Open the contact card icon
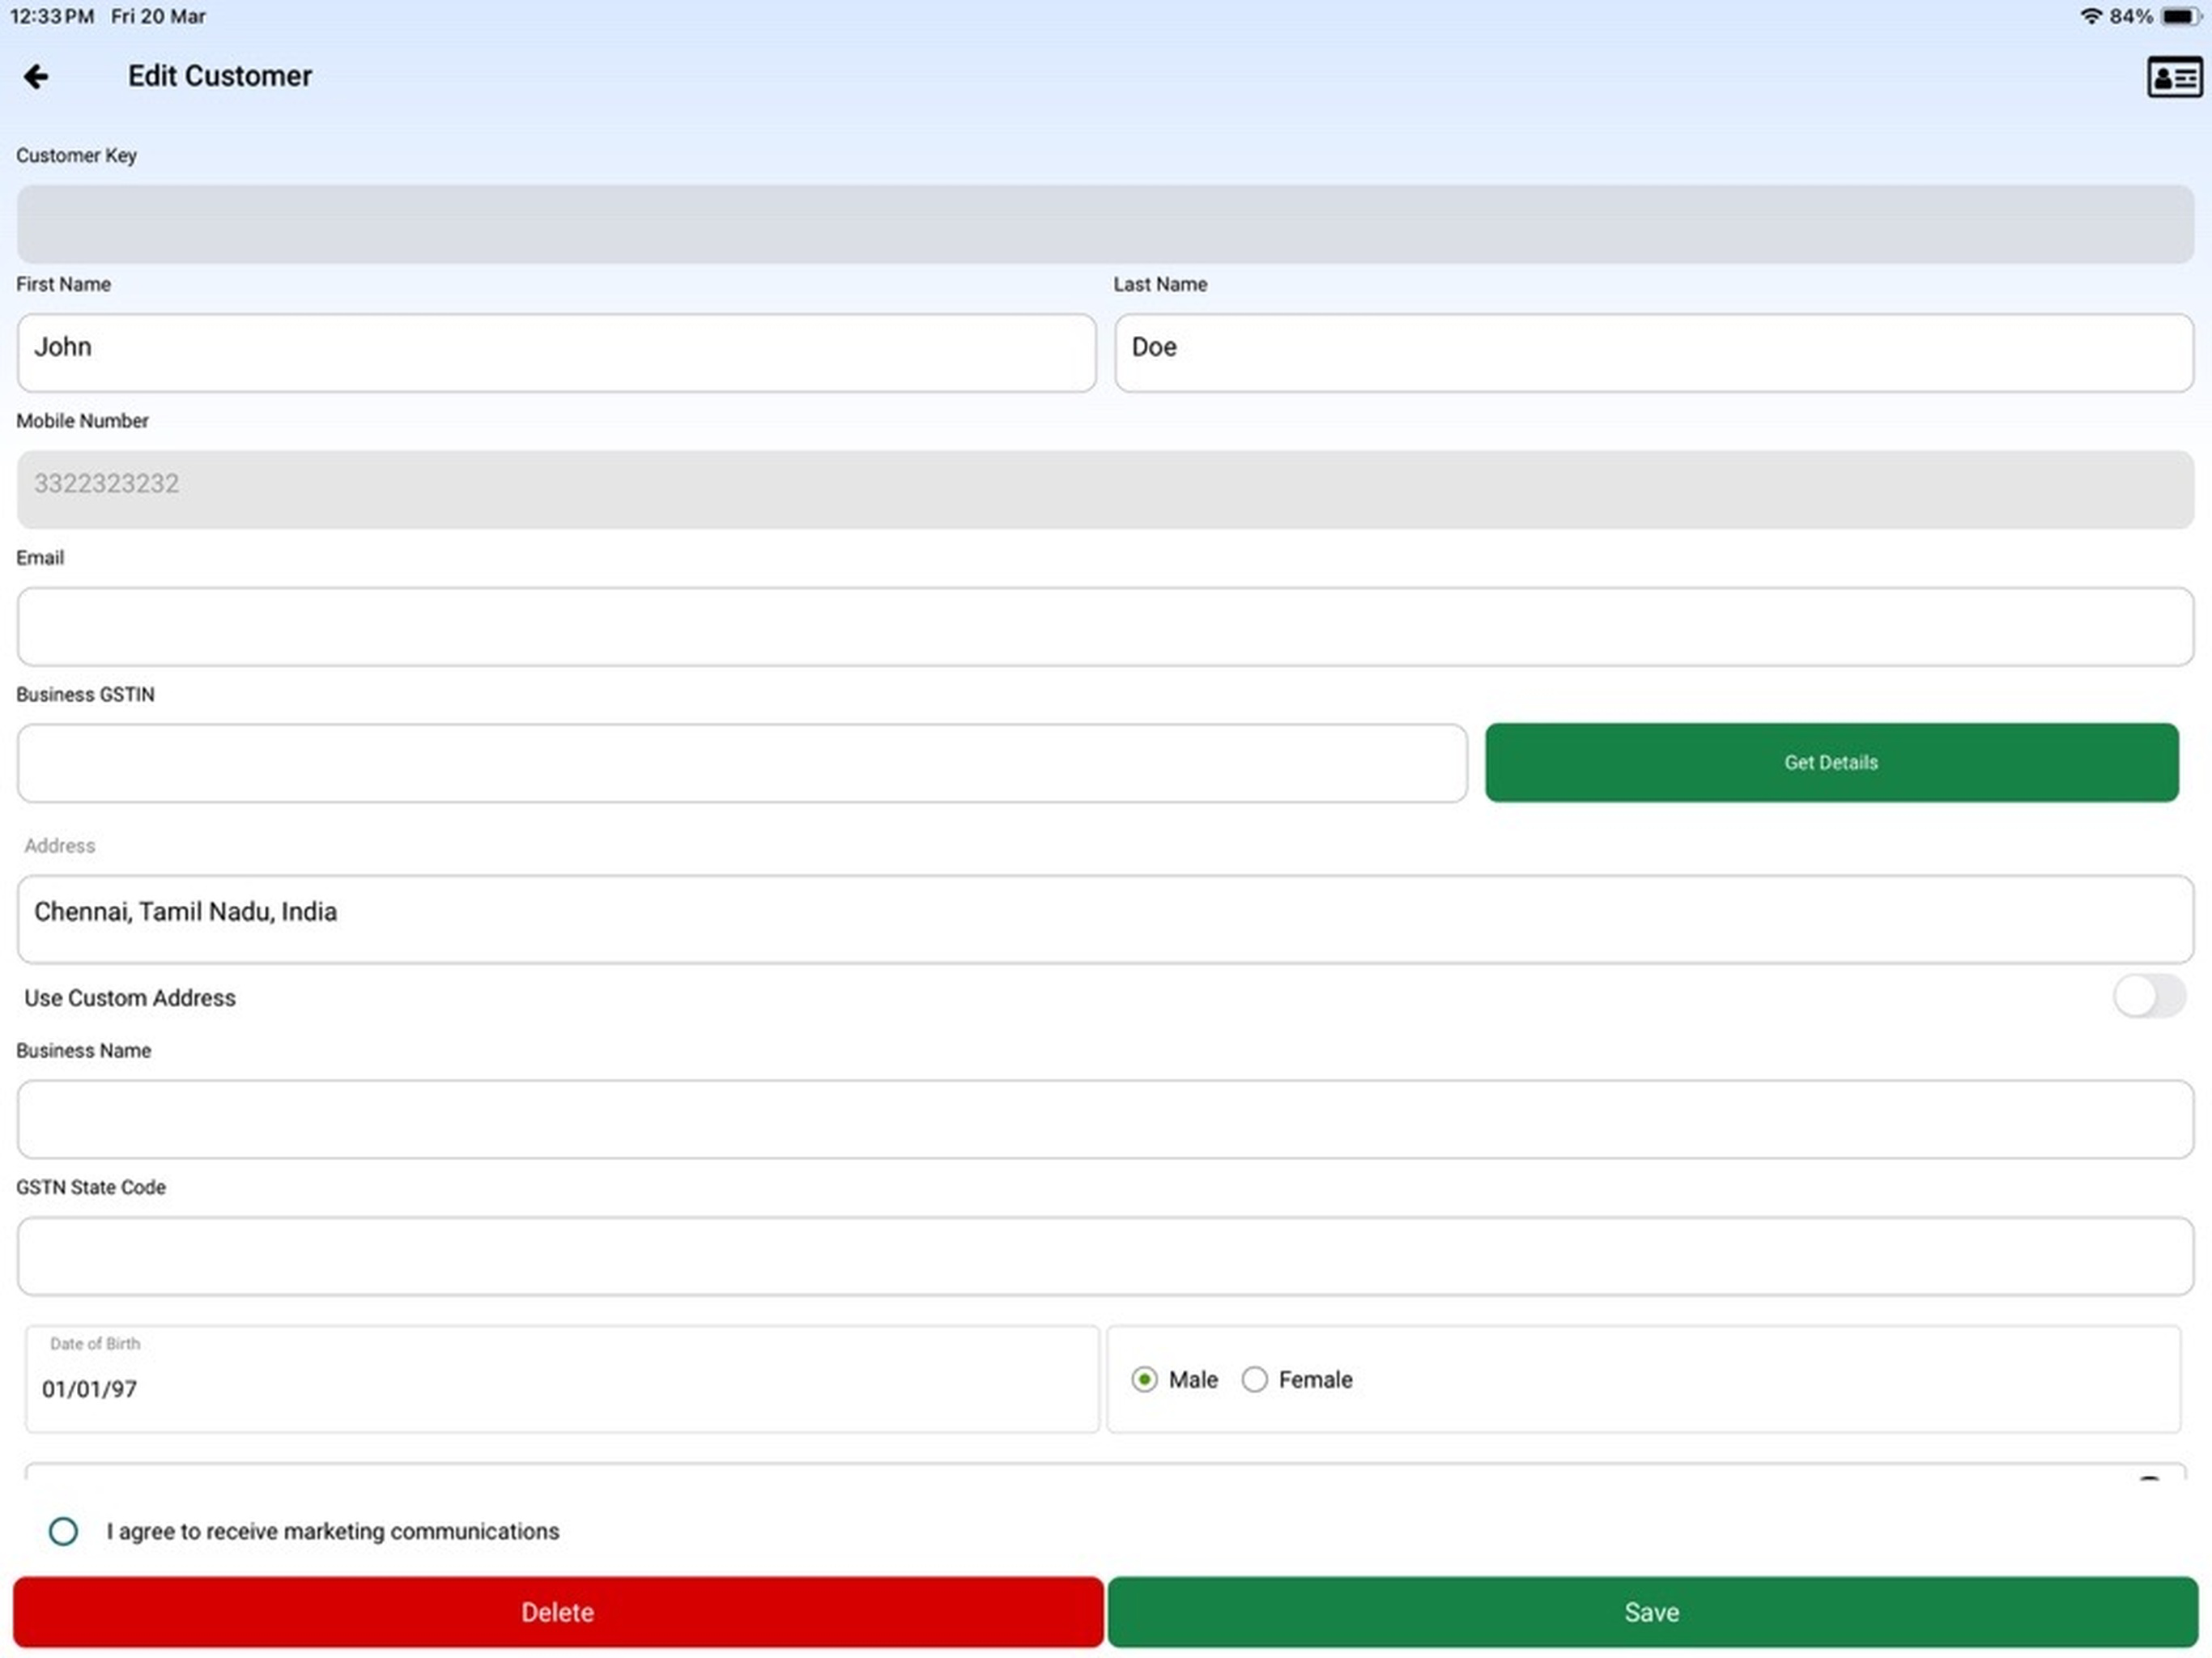Viewport: 2212px width, 1658px height. 2174,77
